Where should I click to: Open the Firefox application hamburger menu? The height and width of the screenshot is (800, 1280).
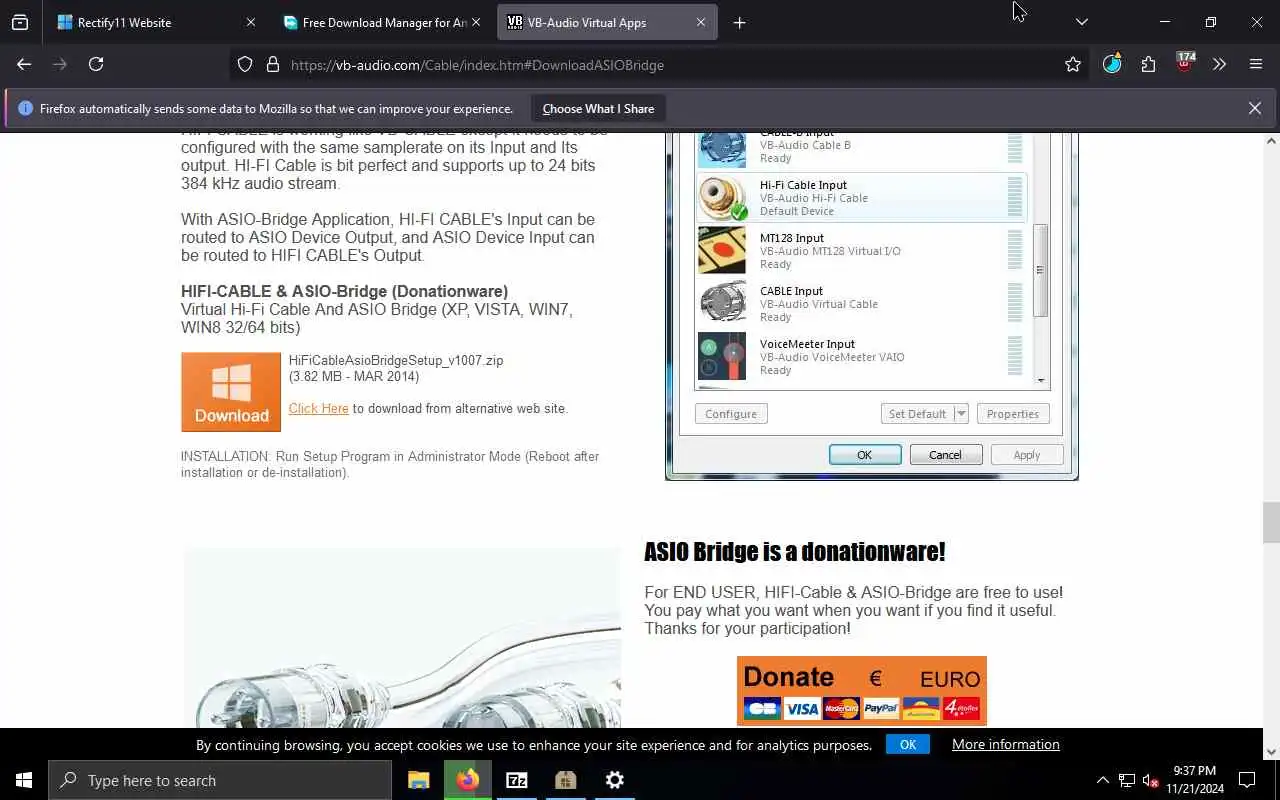click(1256, 64)
